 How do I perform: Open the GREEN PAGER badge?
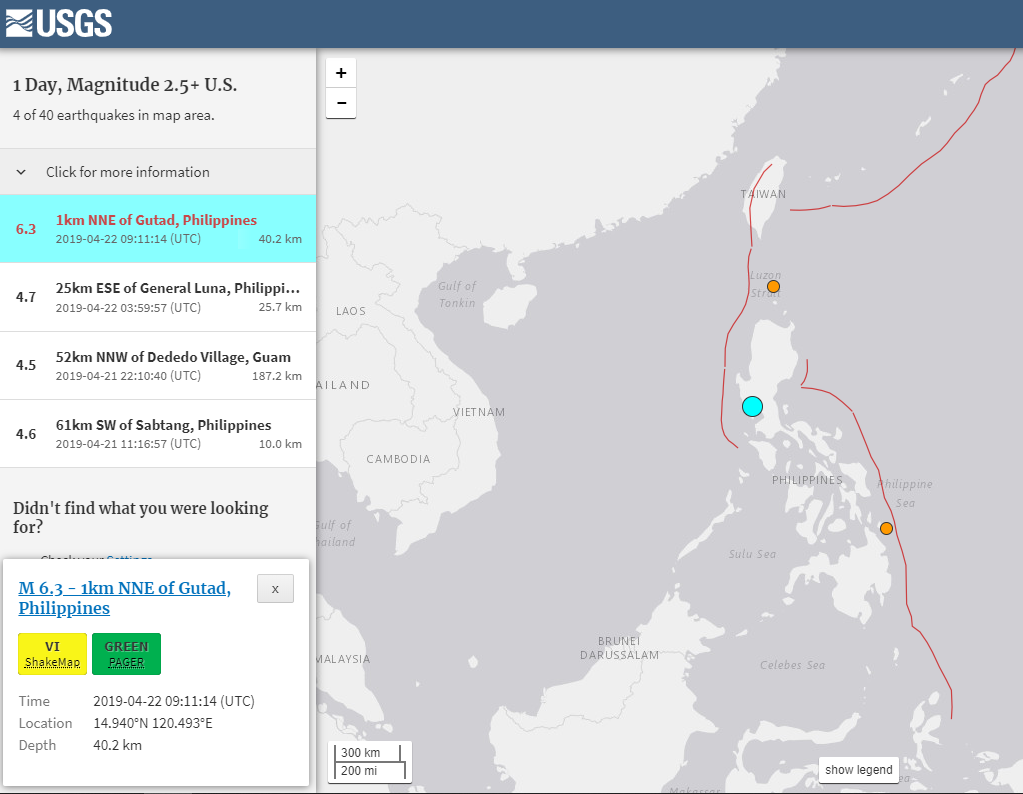126,654
